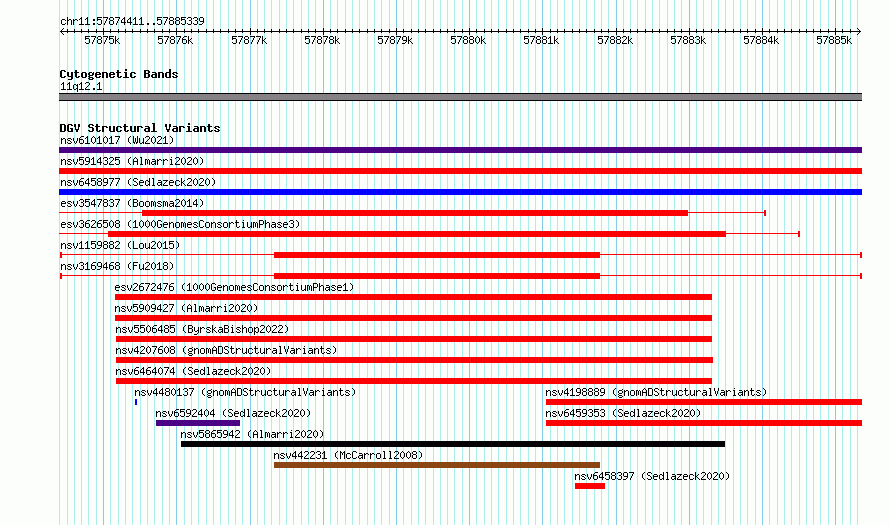This screenshot has width=890, height=525.
Task: Select the nsv5909427 red variant bar
Action: 413,318
